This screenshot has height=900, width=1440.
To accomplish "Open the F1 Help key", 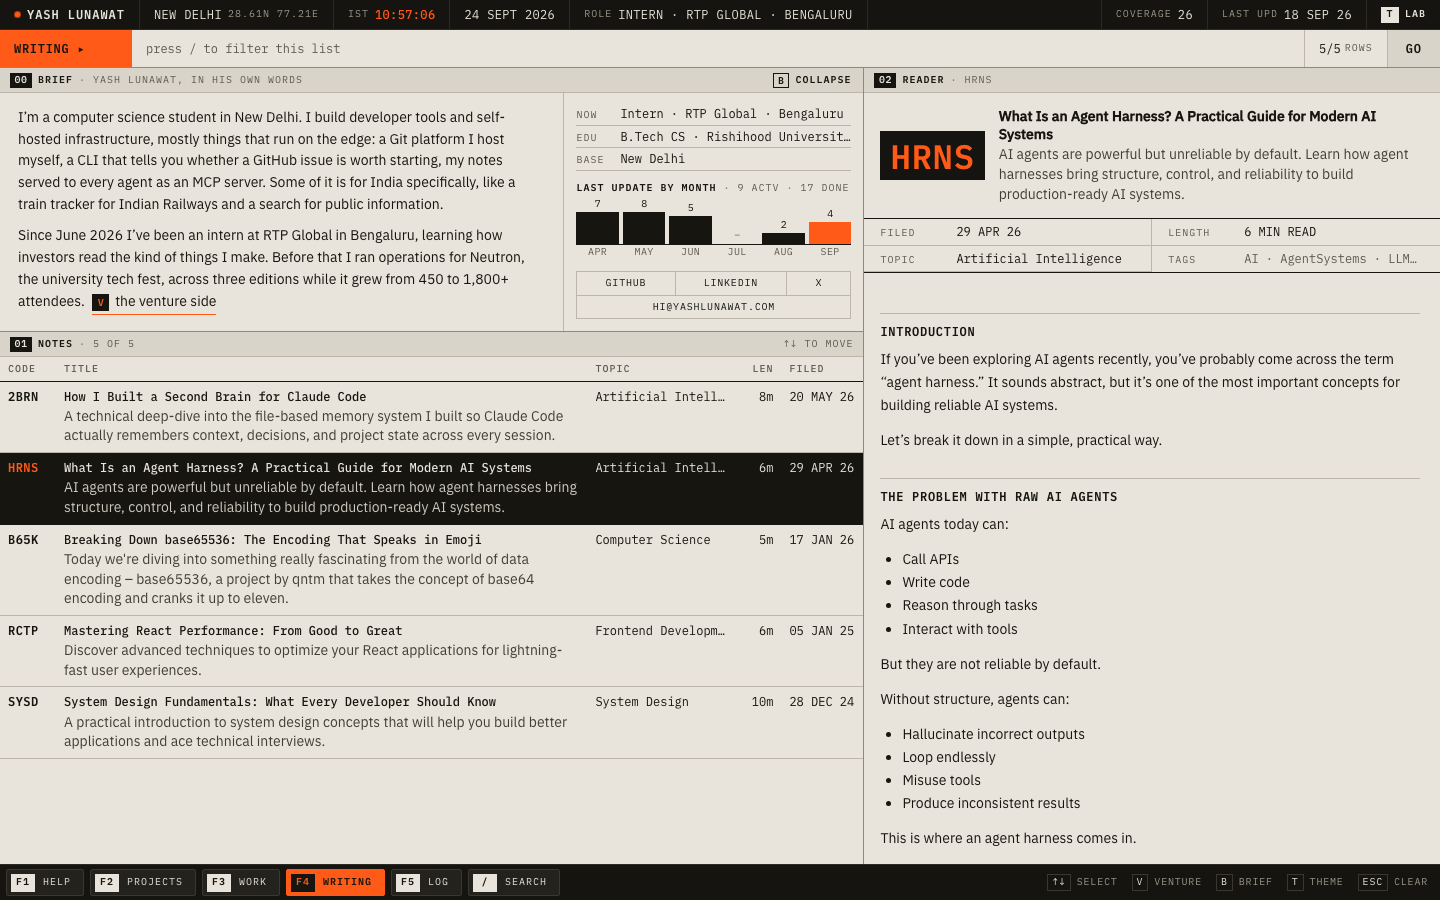I will point(45,882).
